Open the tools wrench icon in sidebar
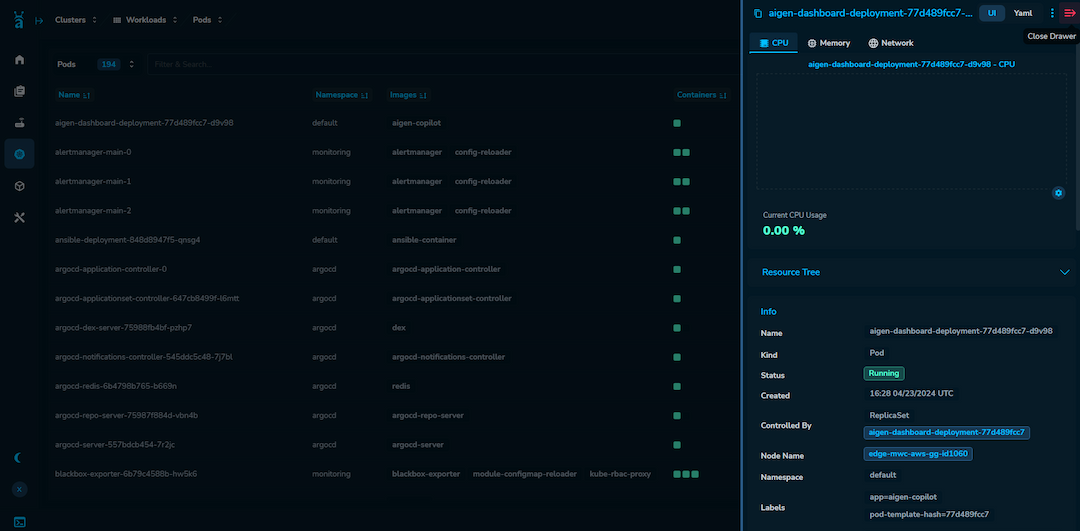The height and width of the screenshot is (531, 1080). [x=19, y=218]
